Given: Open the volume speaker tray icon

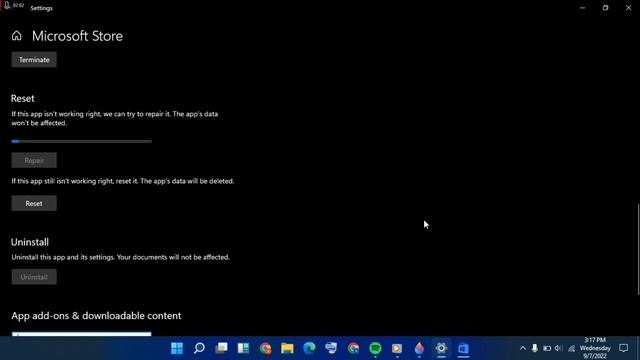Looking at the screenshot, I should point(558,348).
